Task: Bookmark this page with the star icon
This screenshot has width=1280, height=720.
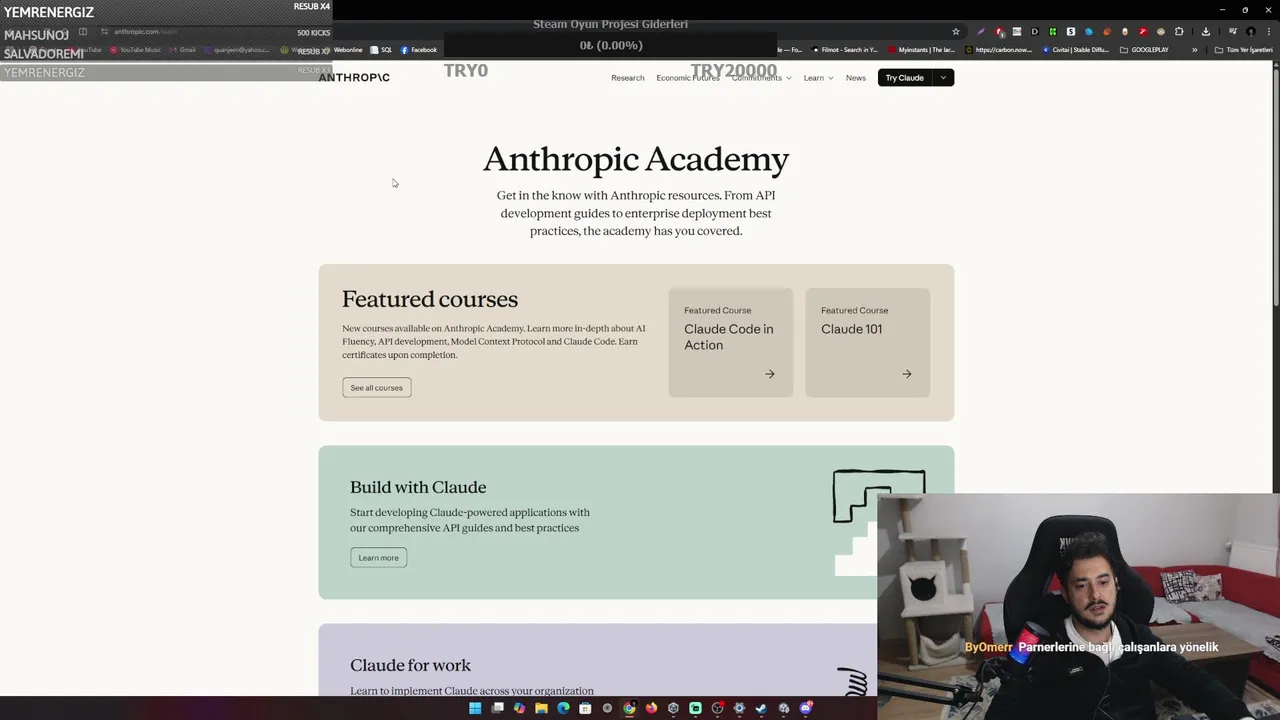Action: [x=956, y=31]
